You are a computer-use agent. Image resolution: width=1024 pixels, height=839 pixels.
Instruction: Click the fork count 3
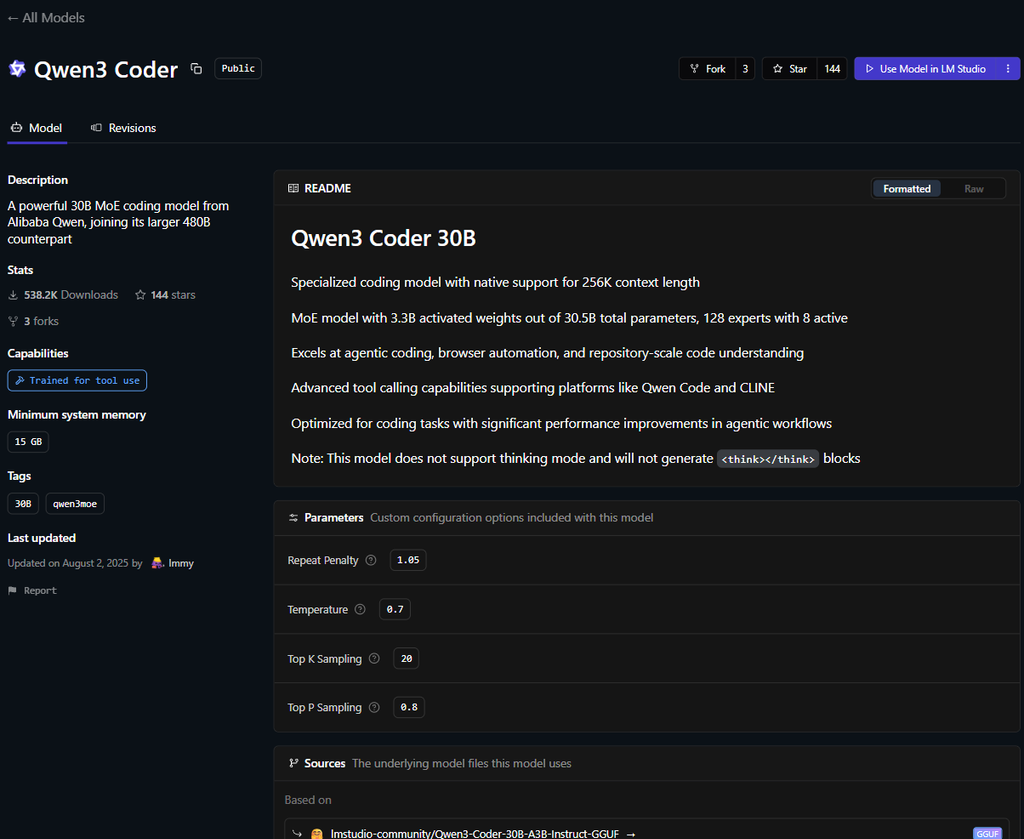point(745,69)
